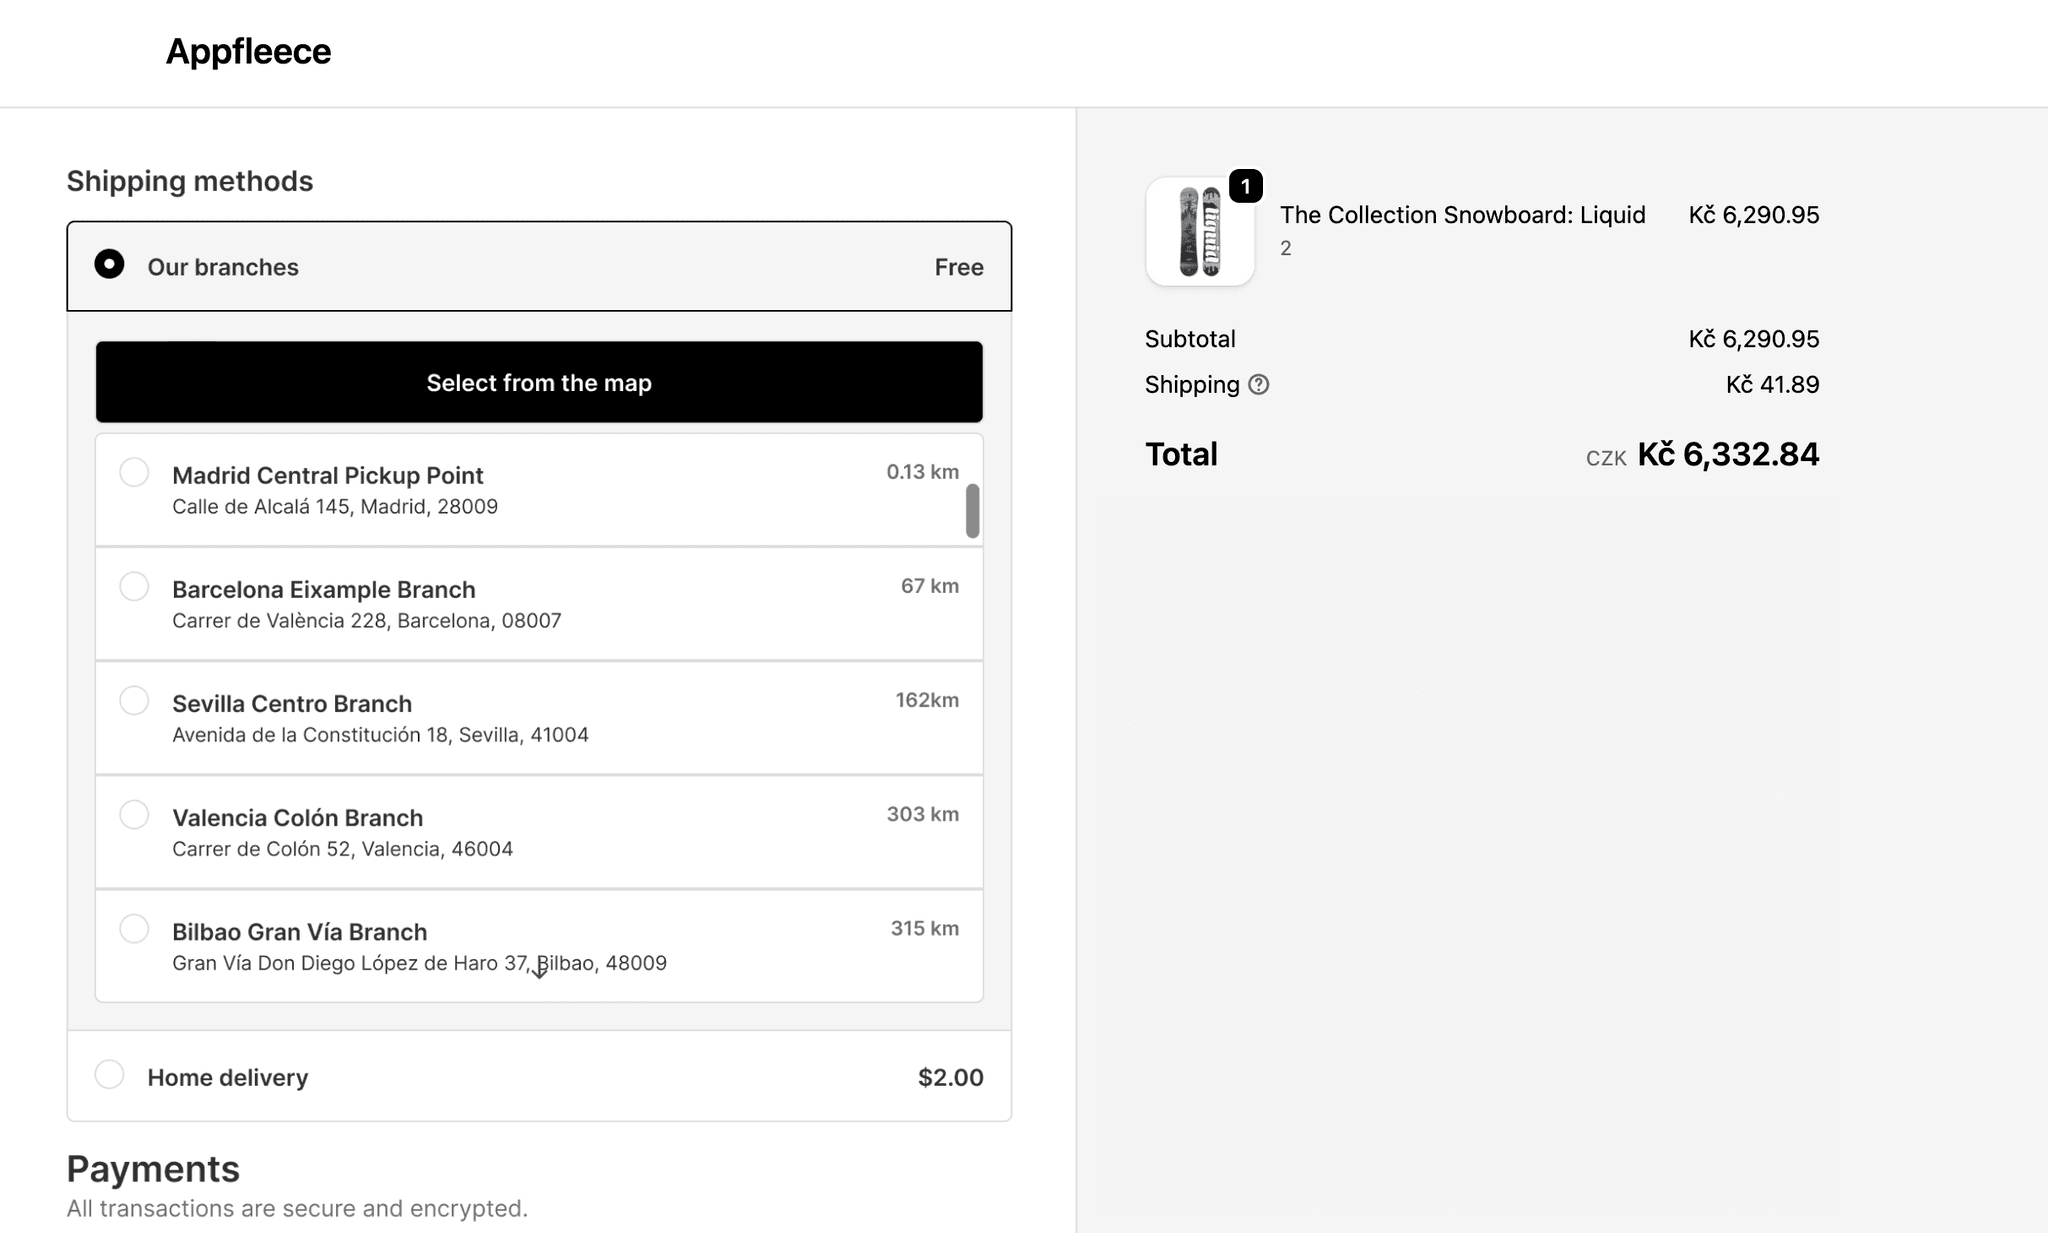Click the 315 km distance label

(924, 928)
